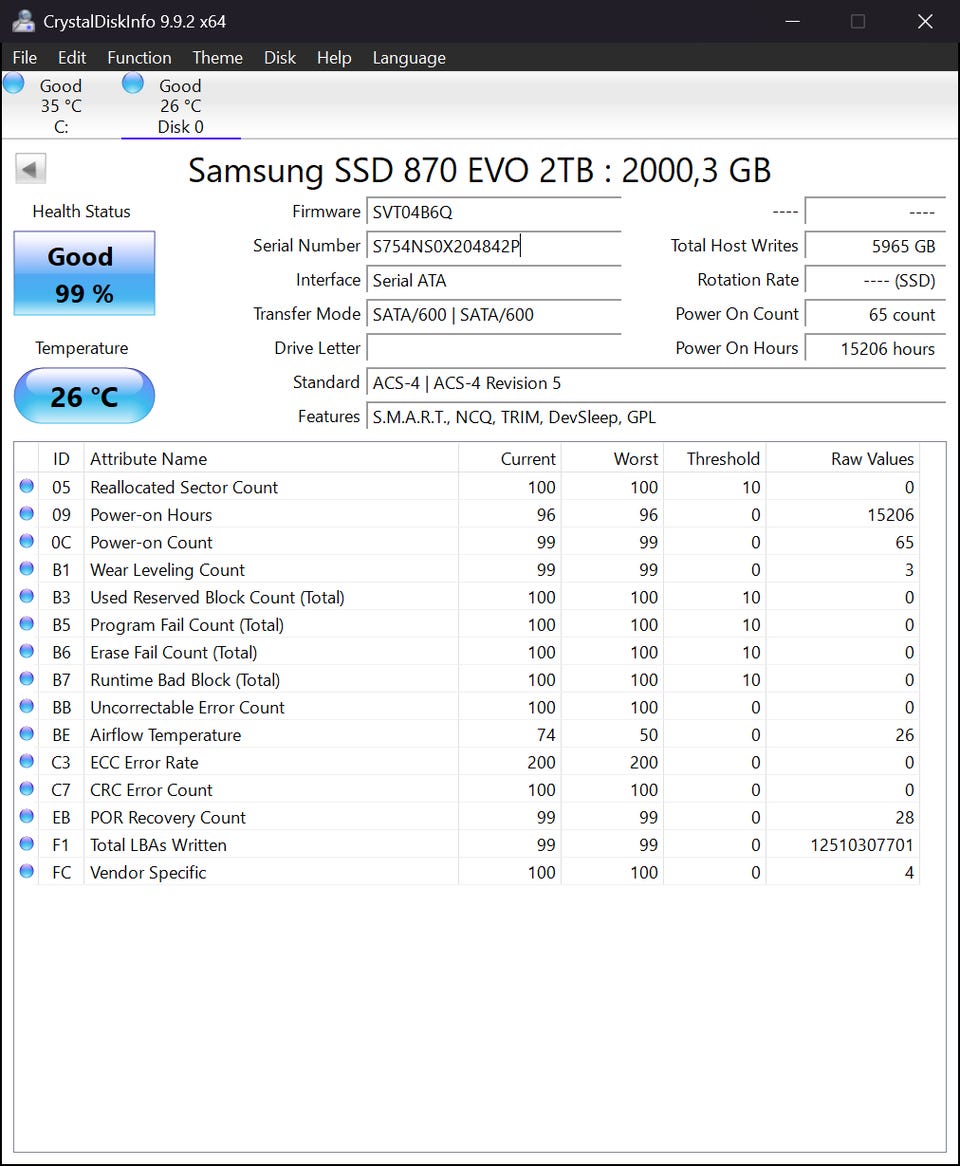The image size is (960, 1166).
Task: Select the C: drive tab
Action: 61,105
